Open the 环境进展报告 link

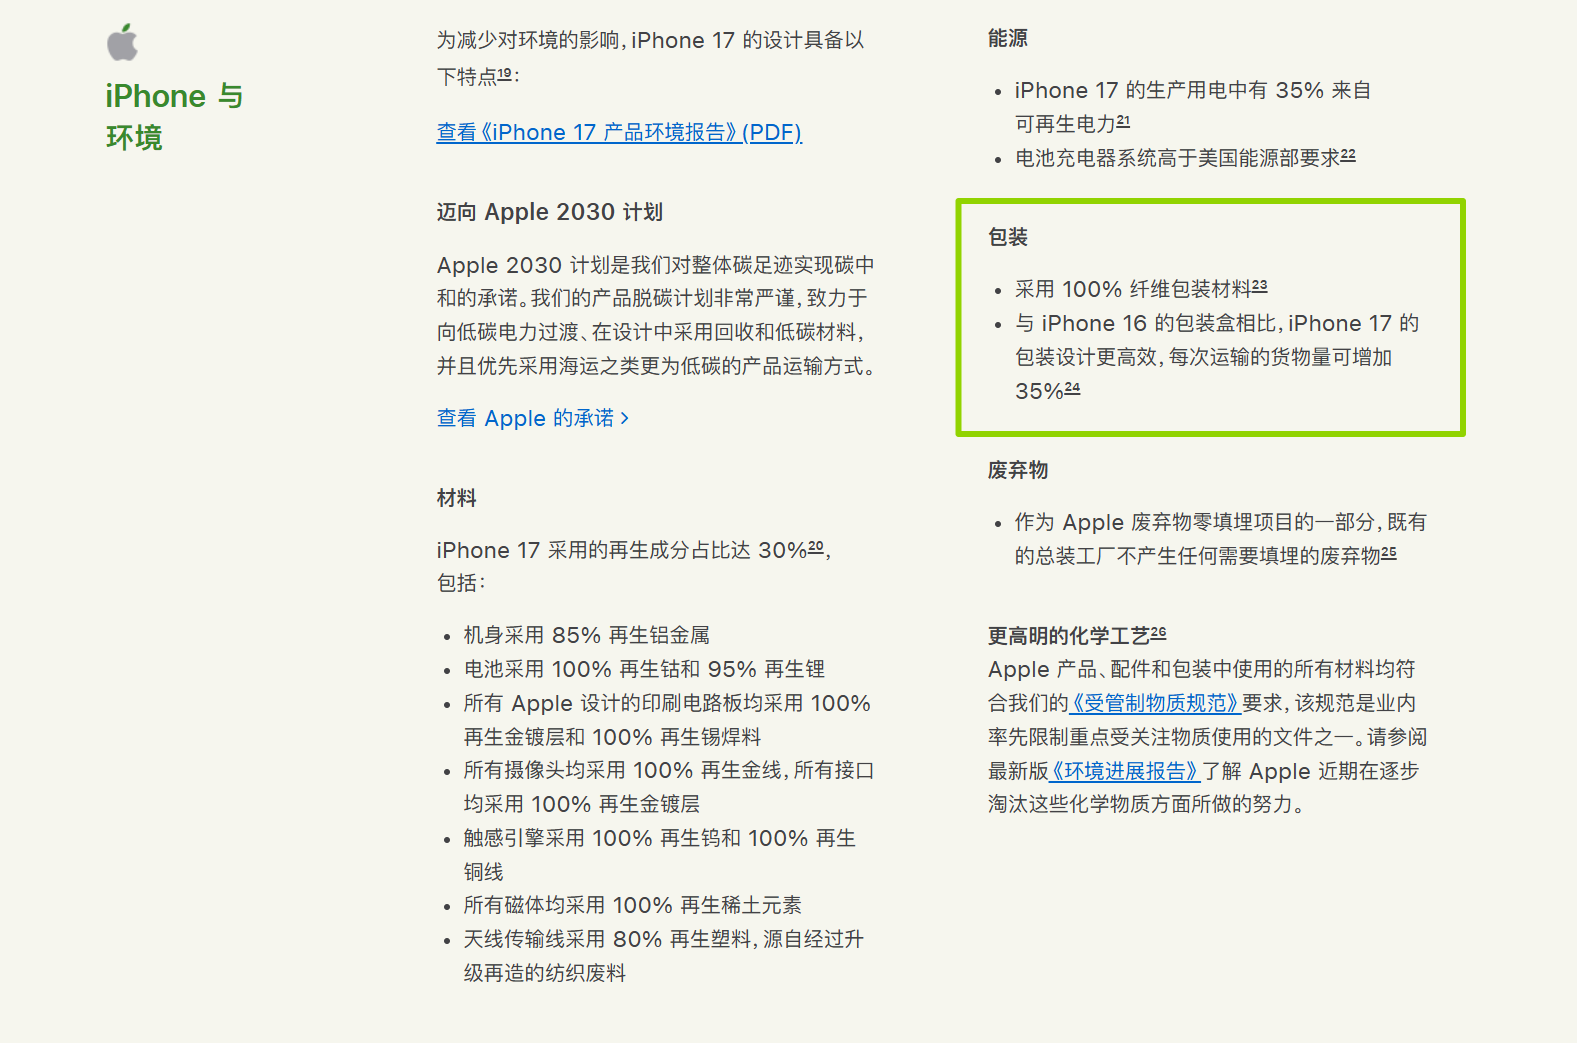pos(1125,771)
